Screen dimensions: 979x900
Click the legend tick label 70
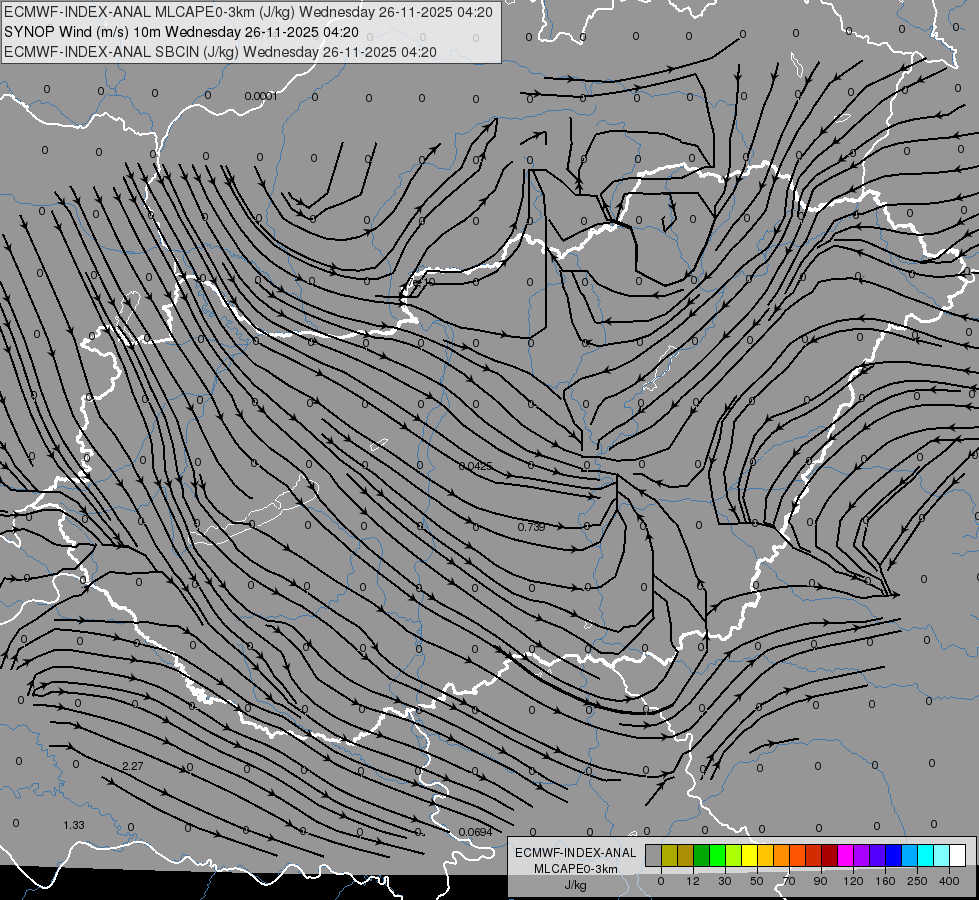tap(789, 881)
